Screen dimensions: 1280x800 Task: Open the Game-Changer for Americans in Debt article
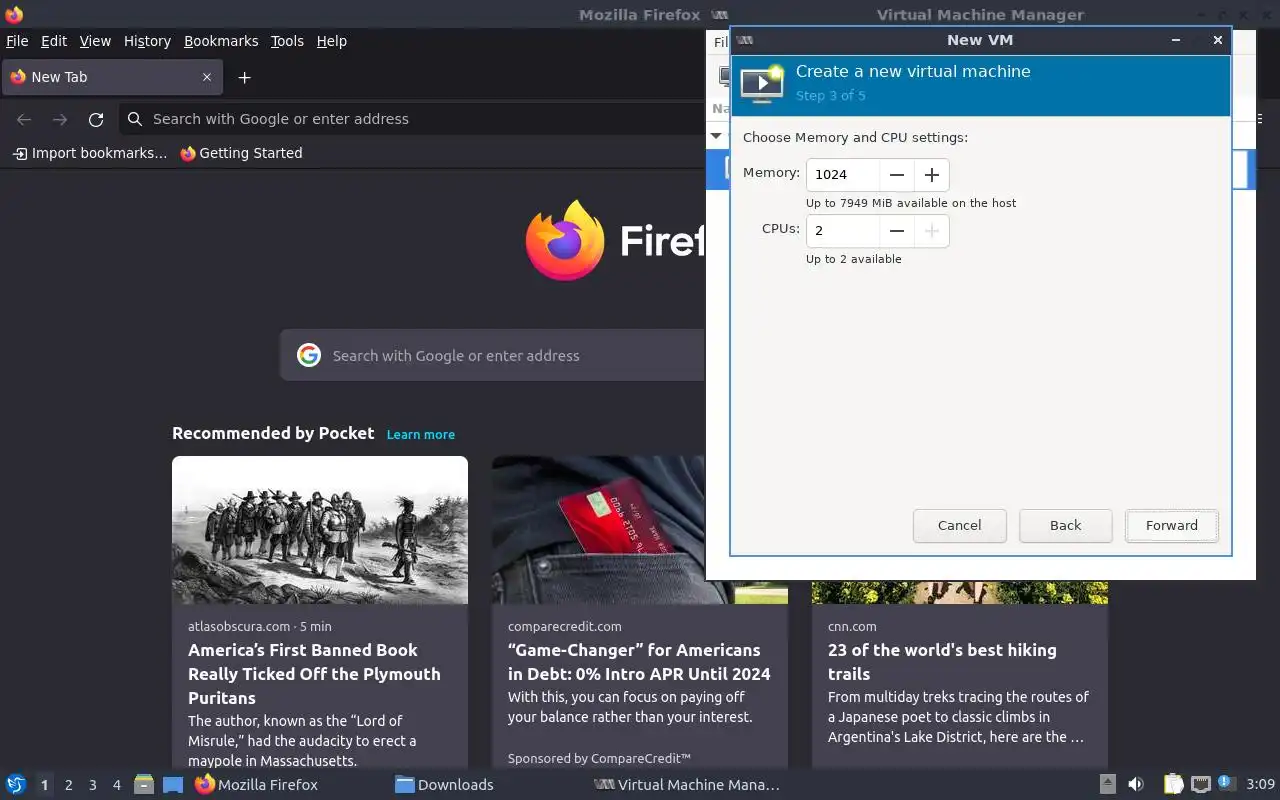click(639, 662)
